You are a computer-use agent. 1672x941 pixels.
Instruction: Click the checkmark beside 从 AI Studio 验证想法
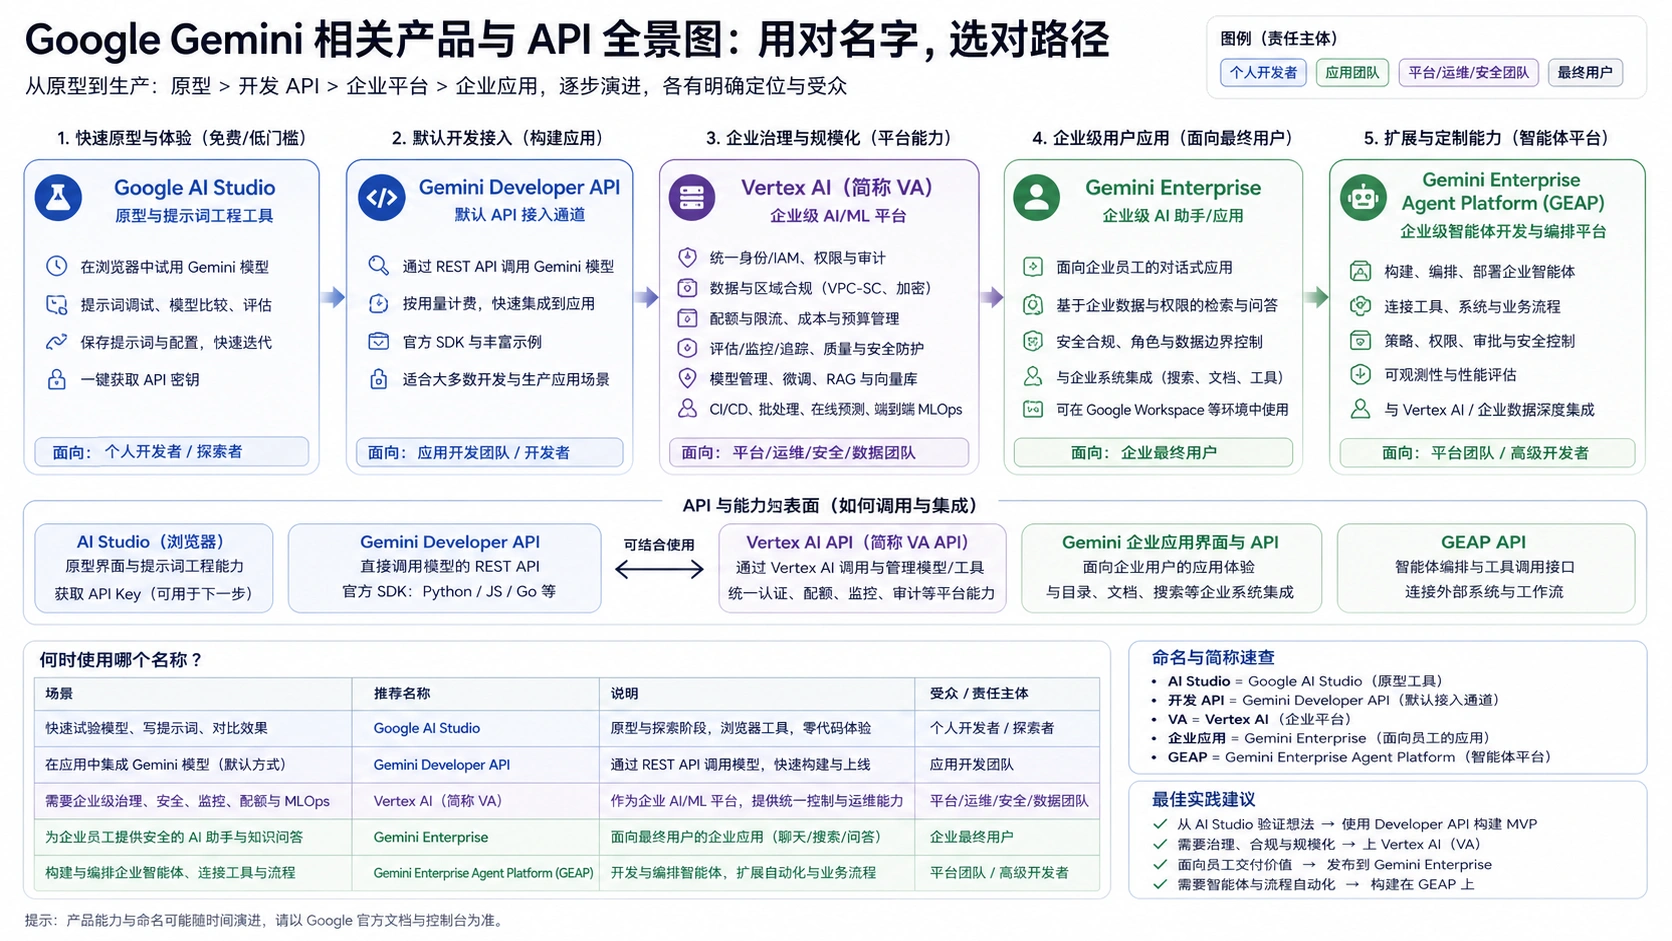pyautogui.click(x=1160, y=824)
